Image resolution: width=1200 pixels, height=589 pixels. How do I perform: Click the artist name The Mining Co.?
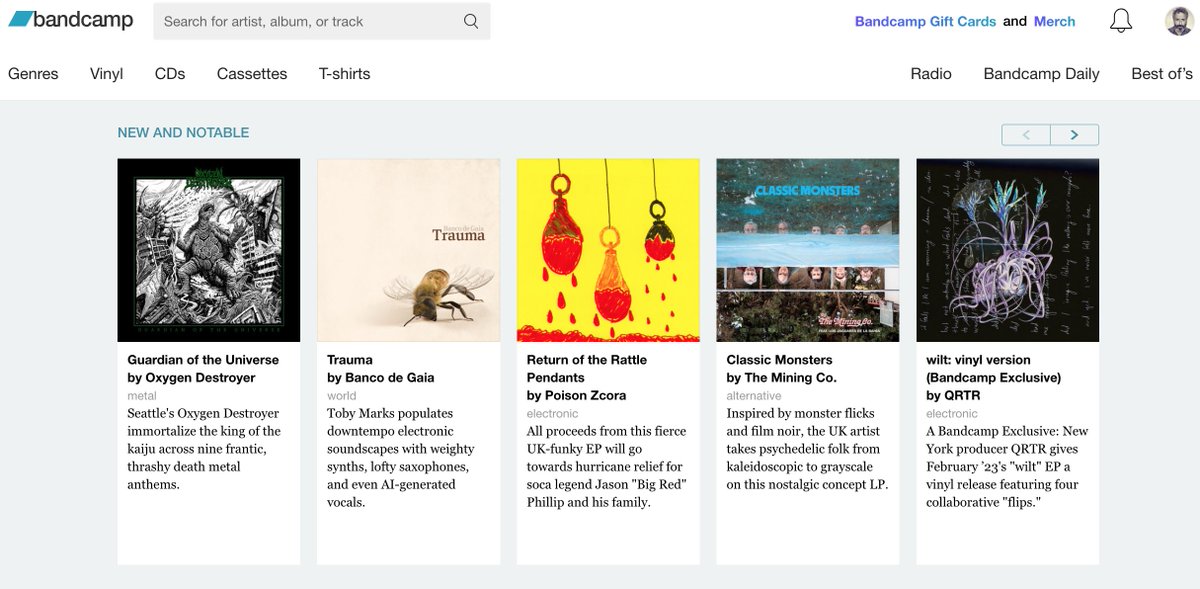(790, 378)
